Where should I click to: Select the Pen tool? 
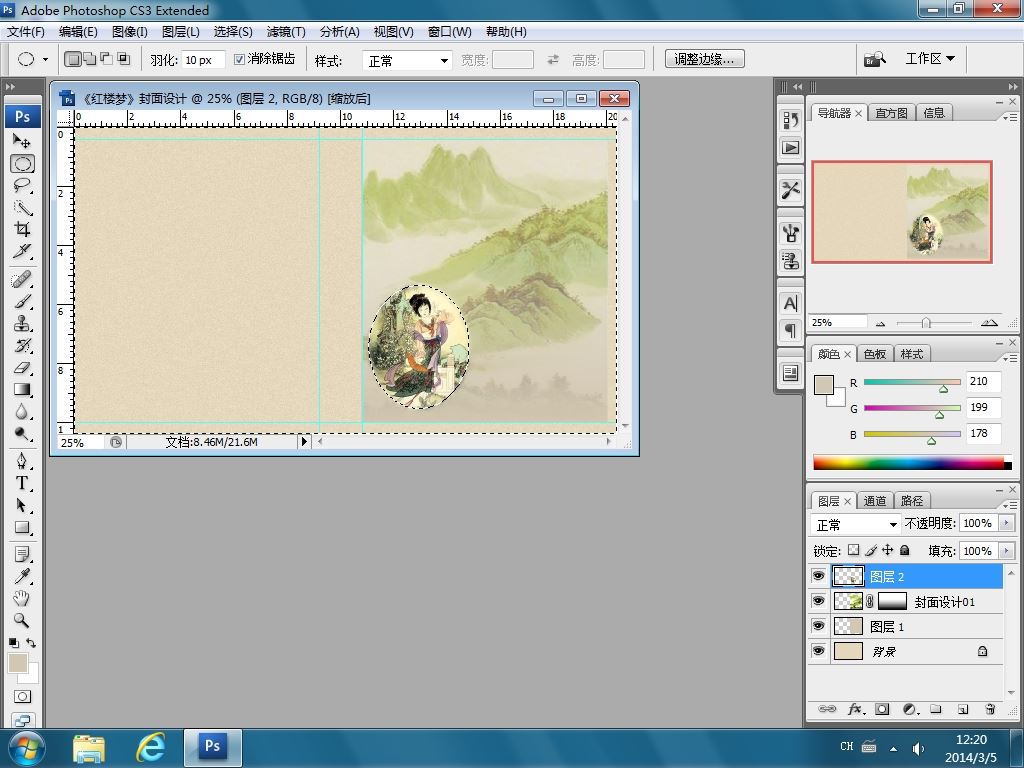tap(22, 461)
